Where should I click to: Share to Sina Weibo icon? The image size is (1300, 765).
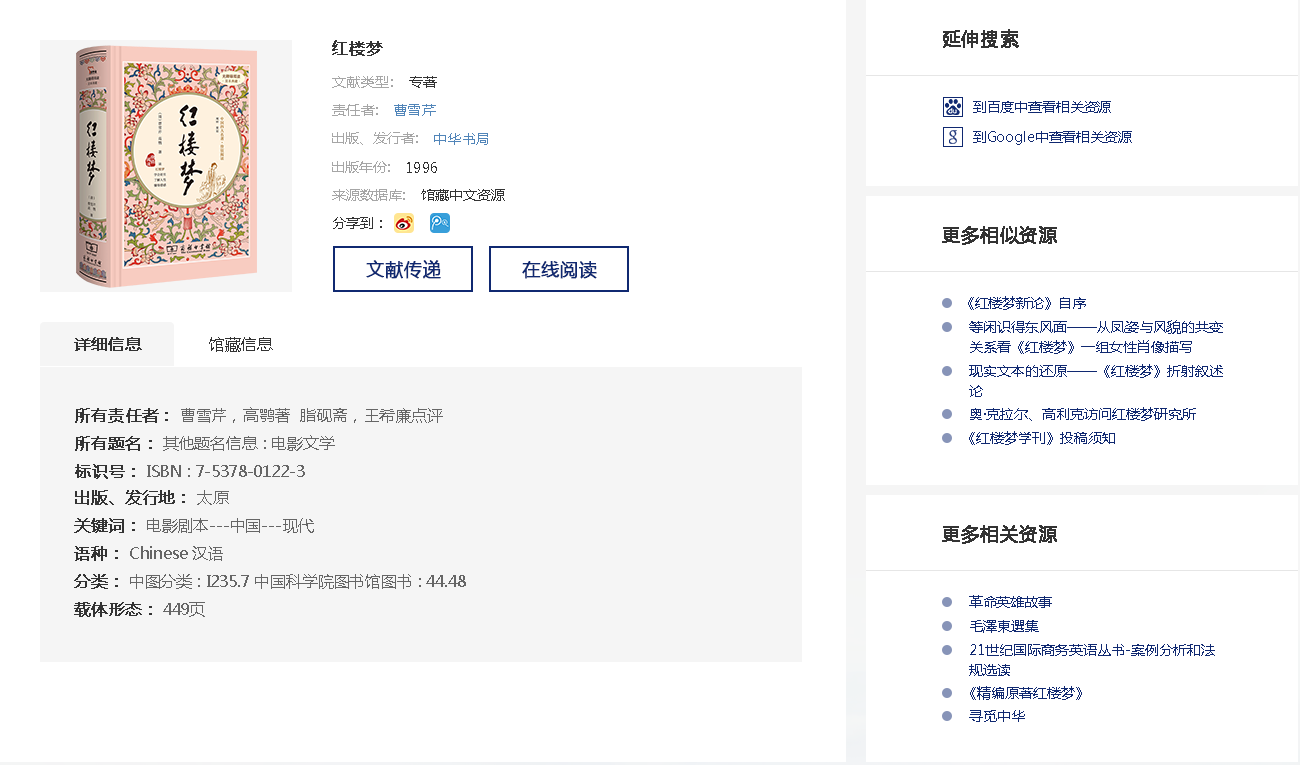click(403, 223)
